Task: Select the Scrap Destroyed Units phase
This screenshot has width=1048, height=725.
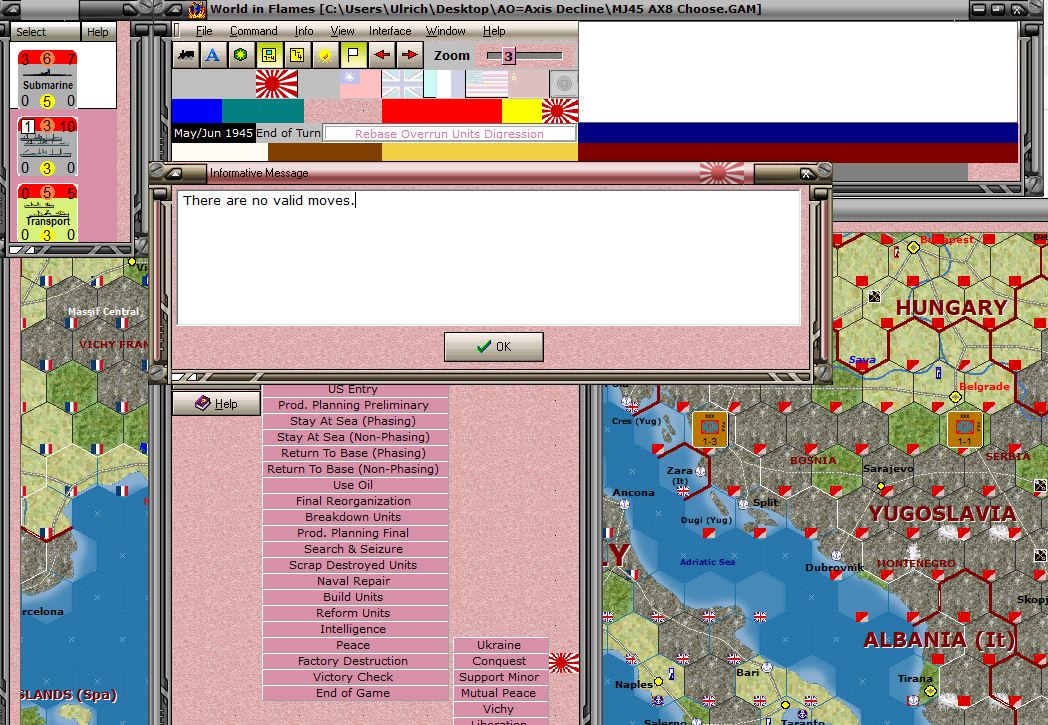Action: coord(354,565)
